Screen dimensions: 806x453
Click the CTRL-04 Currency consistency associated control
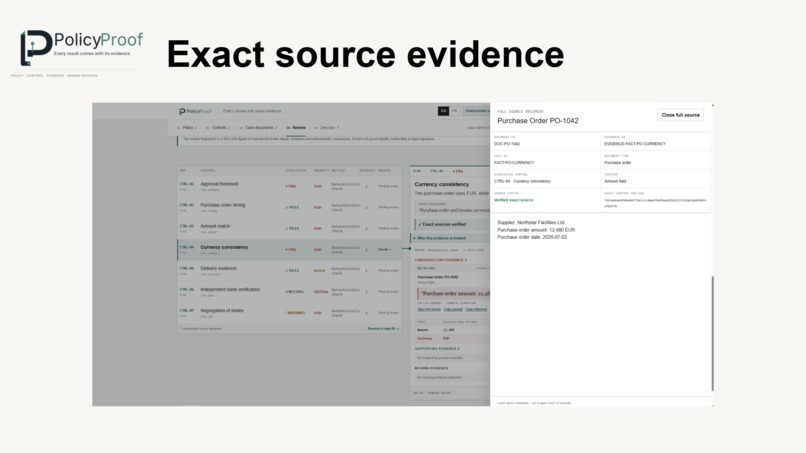(x=522, y=181)
